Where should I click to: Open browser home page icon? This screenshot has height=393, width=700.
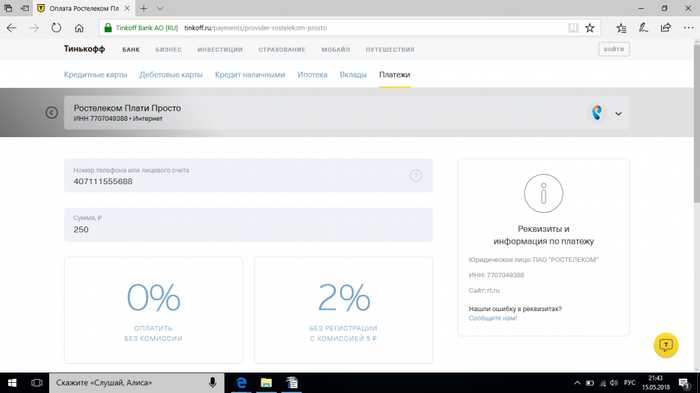tap(79, 28)
